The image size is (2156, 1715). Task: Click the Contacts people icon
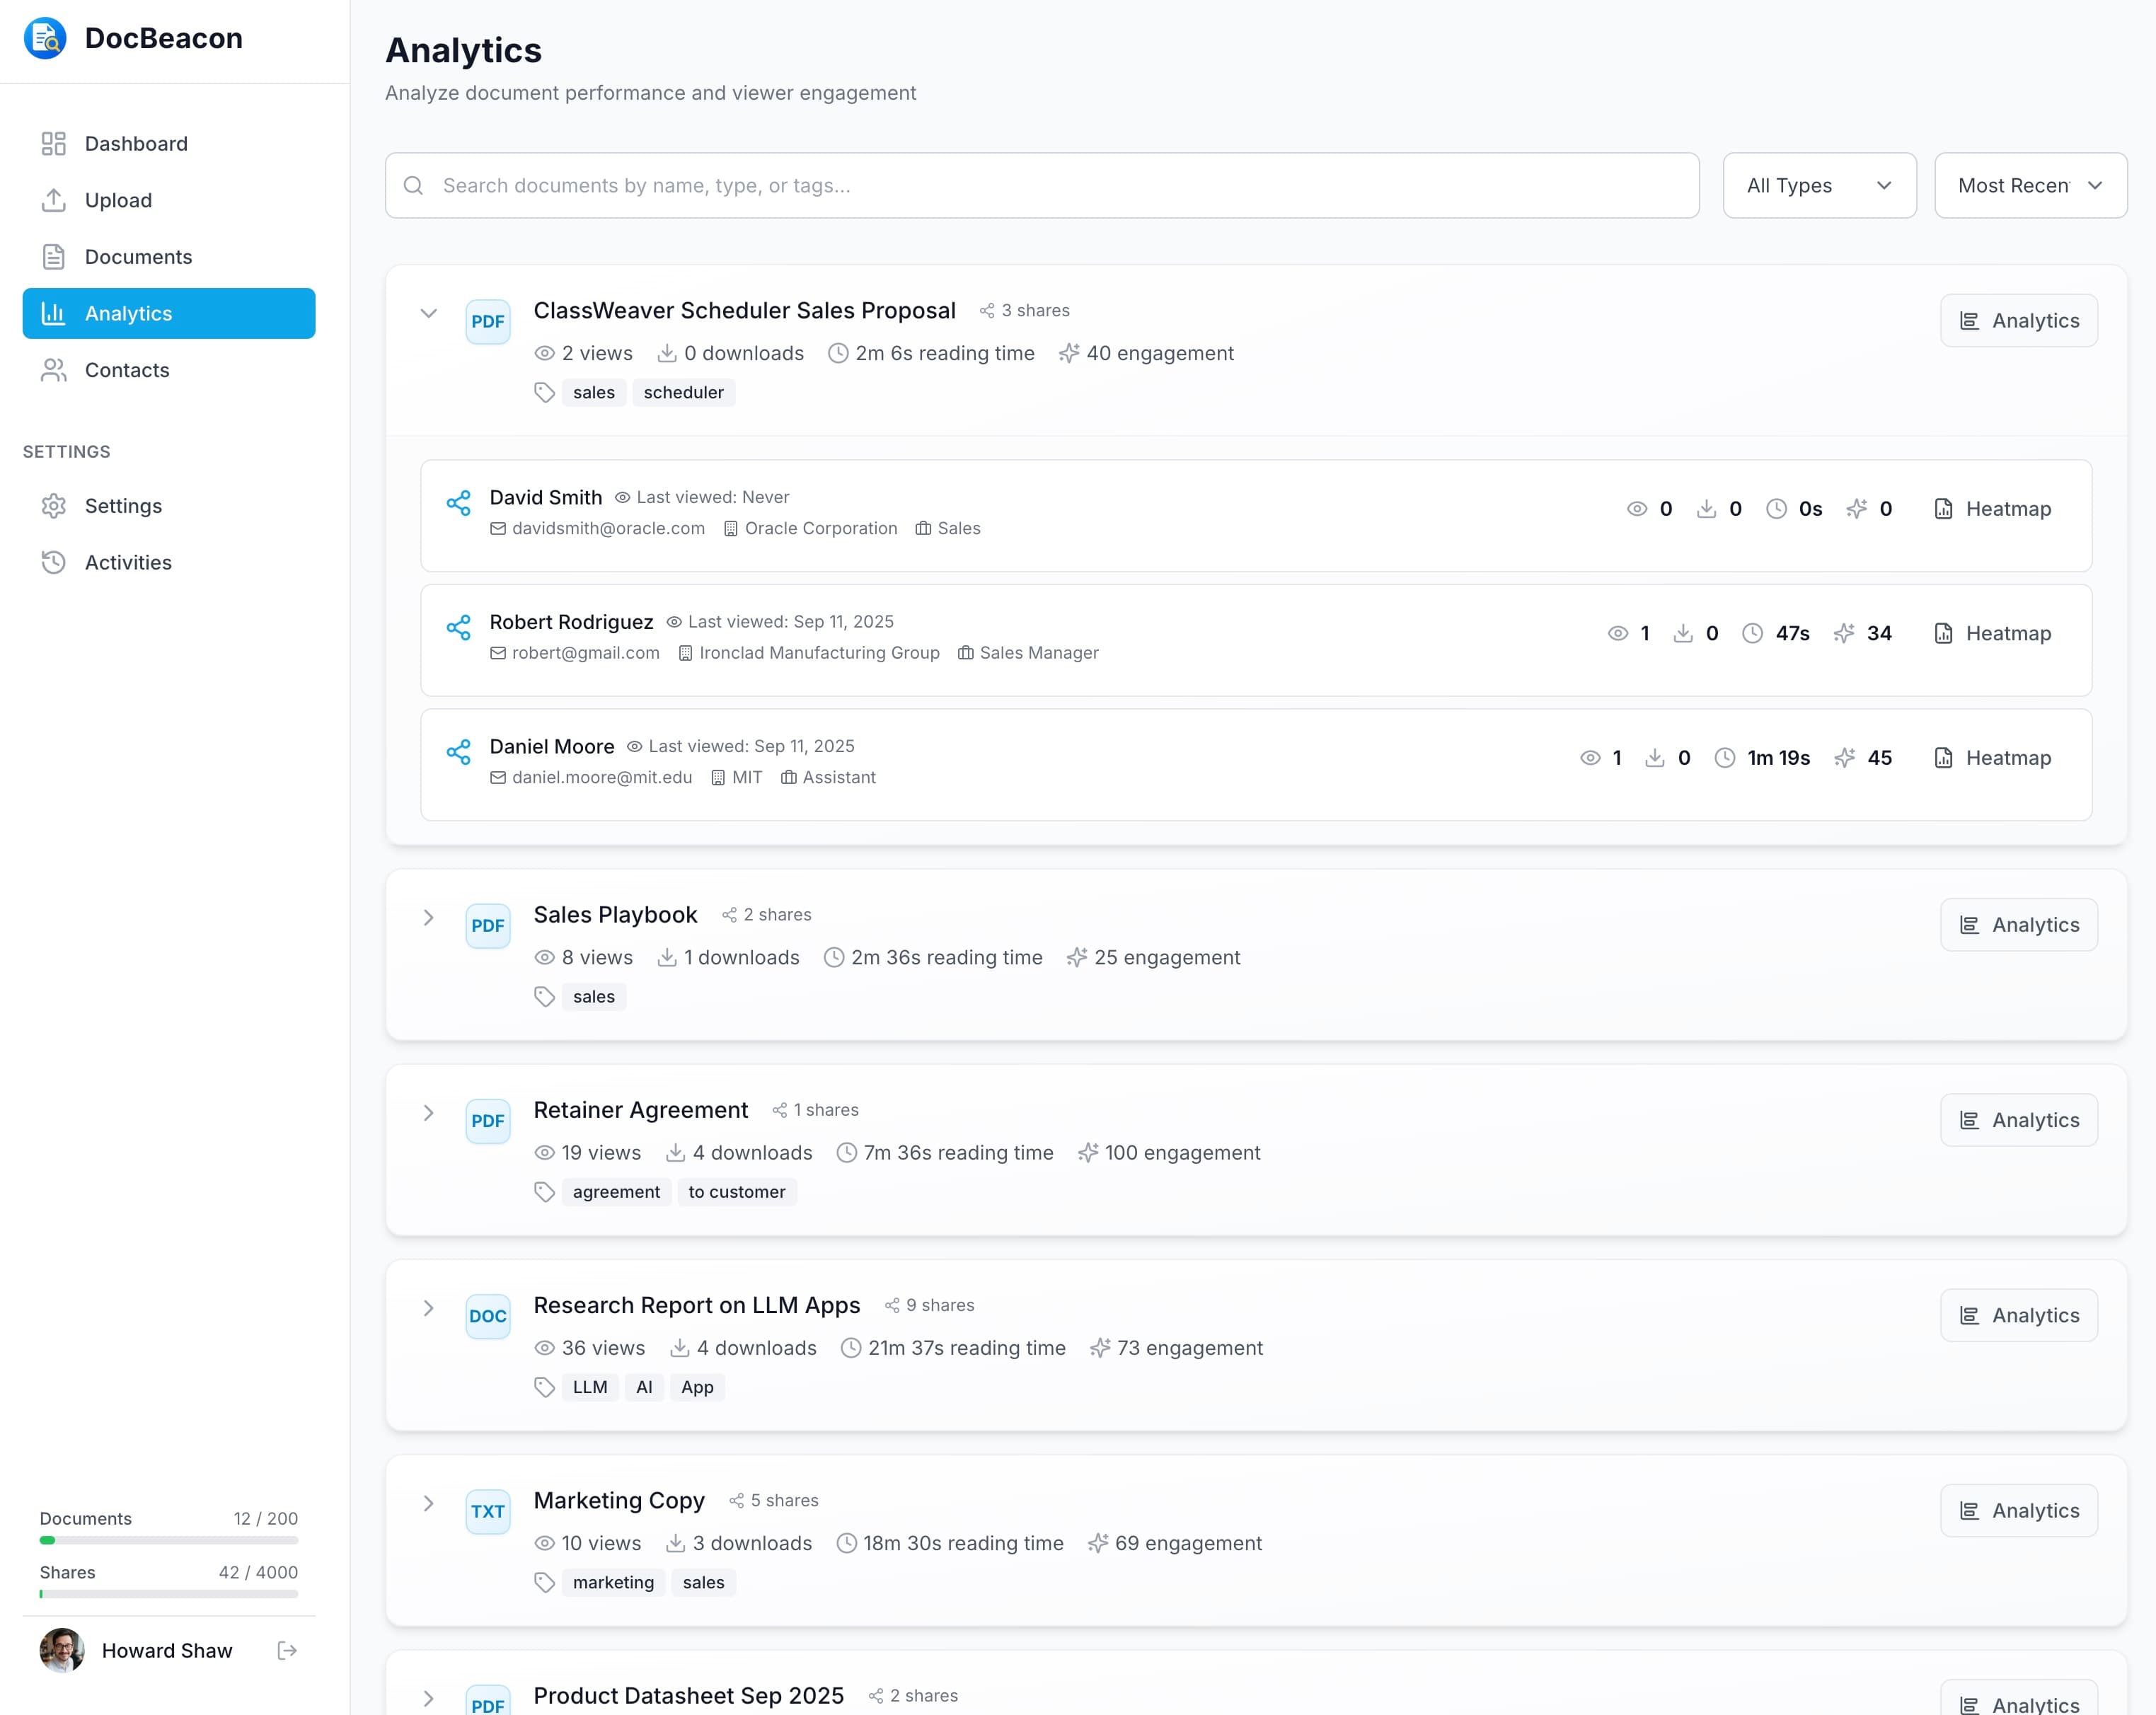click(54, 370)
